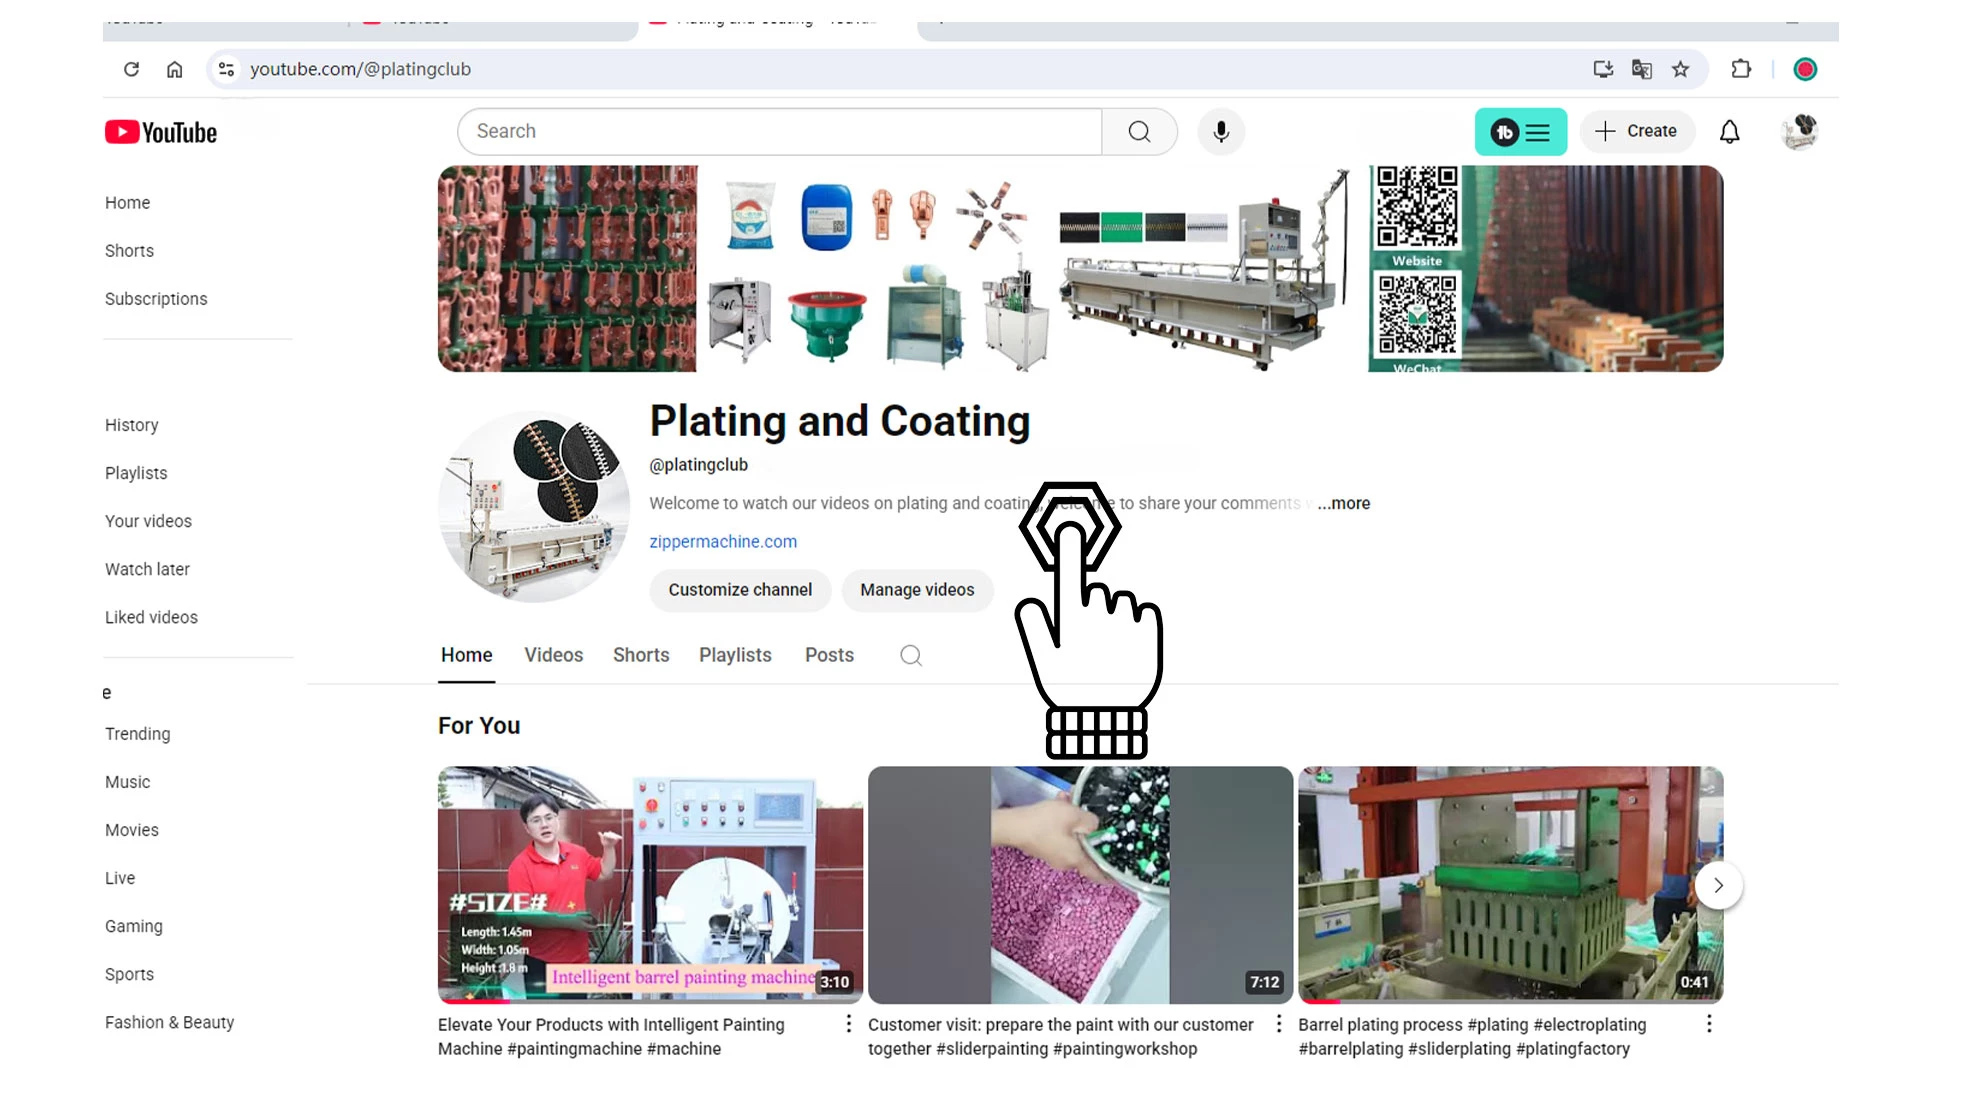Play the Intelligent barrel painting machine thumbnail
This screenshot has width=1985, height=1113.
pos(650,885)
